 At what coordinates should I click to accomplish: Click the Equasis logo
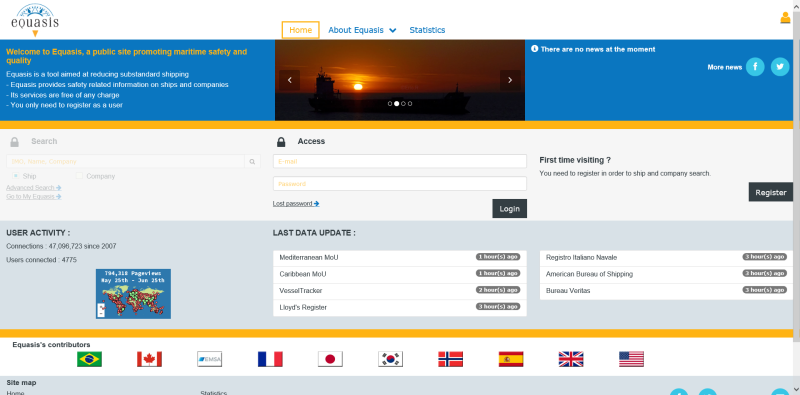[35, 20]
